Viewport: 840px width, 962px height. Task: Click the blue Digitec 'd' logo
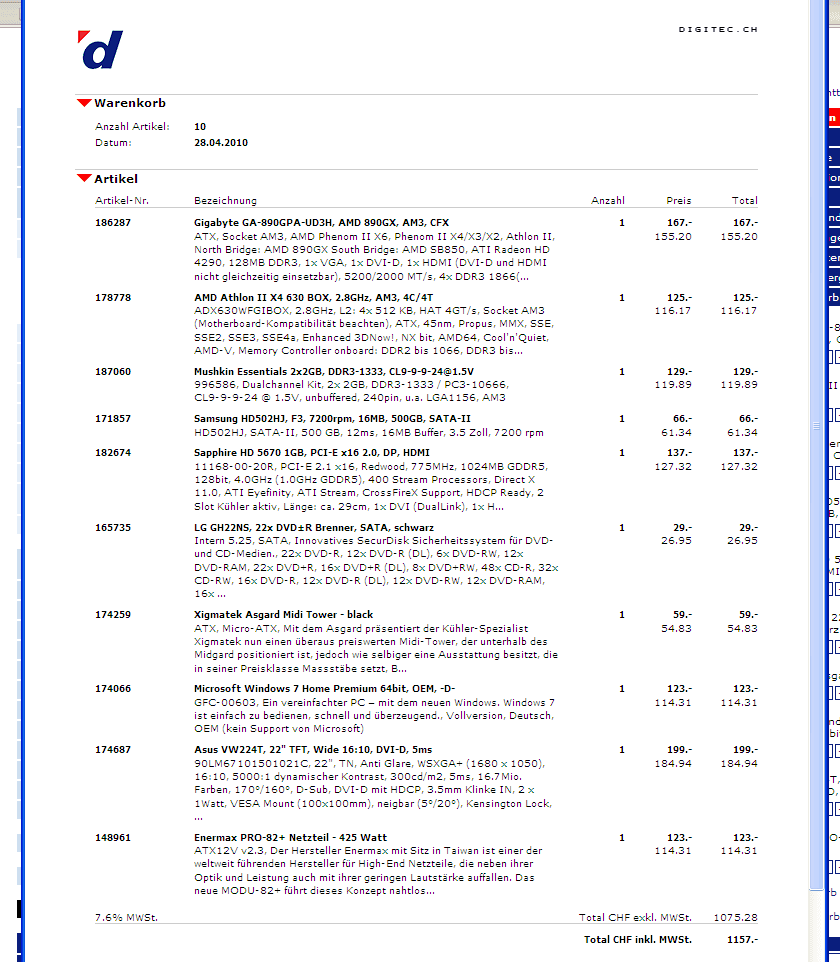[x=101, y=49]
